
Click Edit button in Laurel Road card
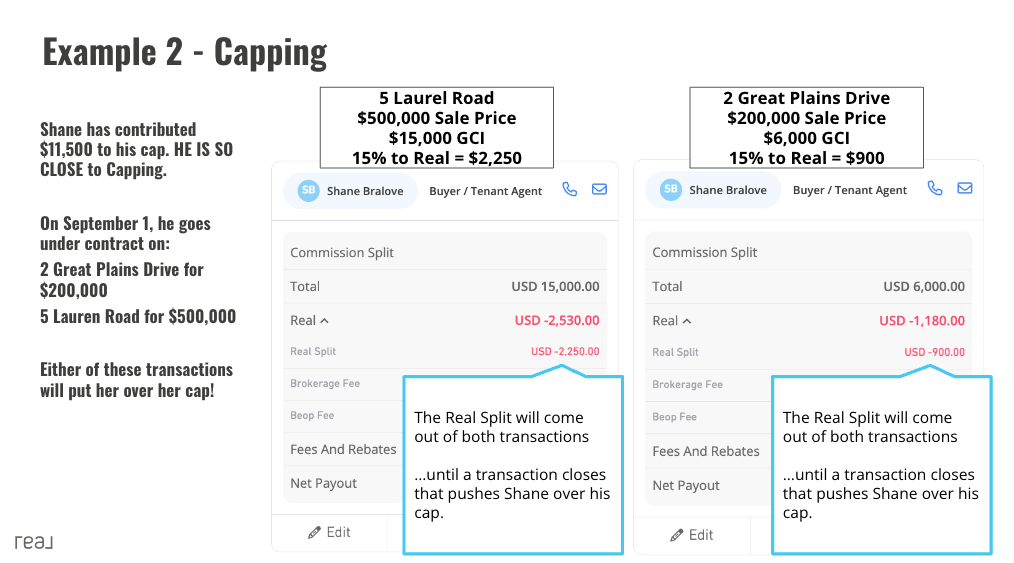tap(329, 533)
